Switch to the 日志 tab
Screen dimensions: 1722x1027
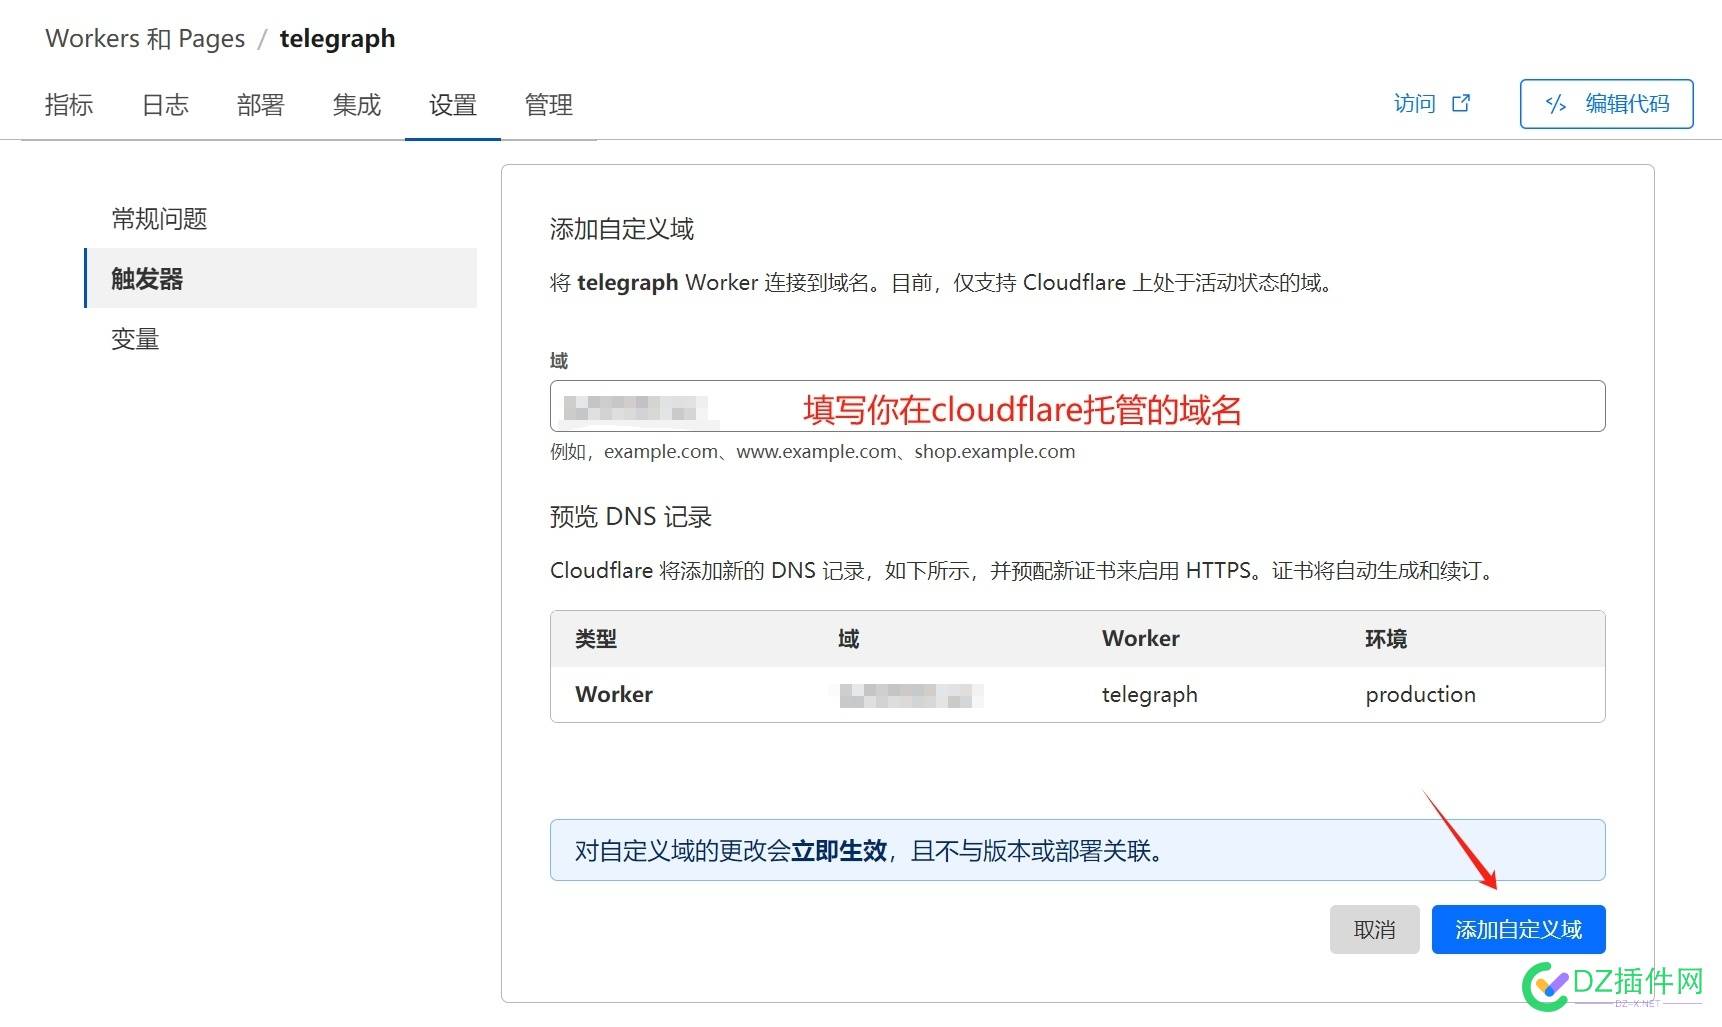pyautogui.click(x=165, y=105)
